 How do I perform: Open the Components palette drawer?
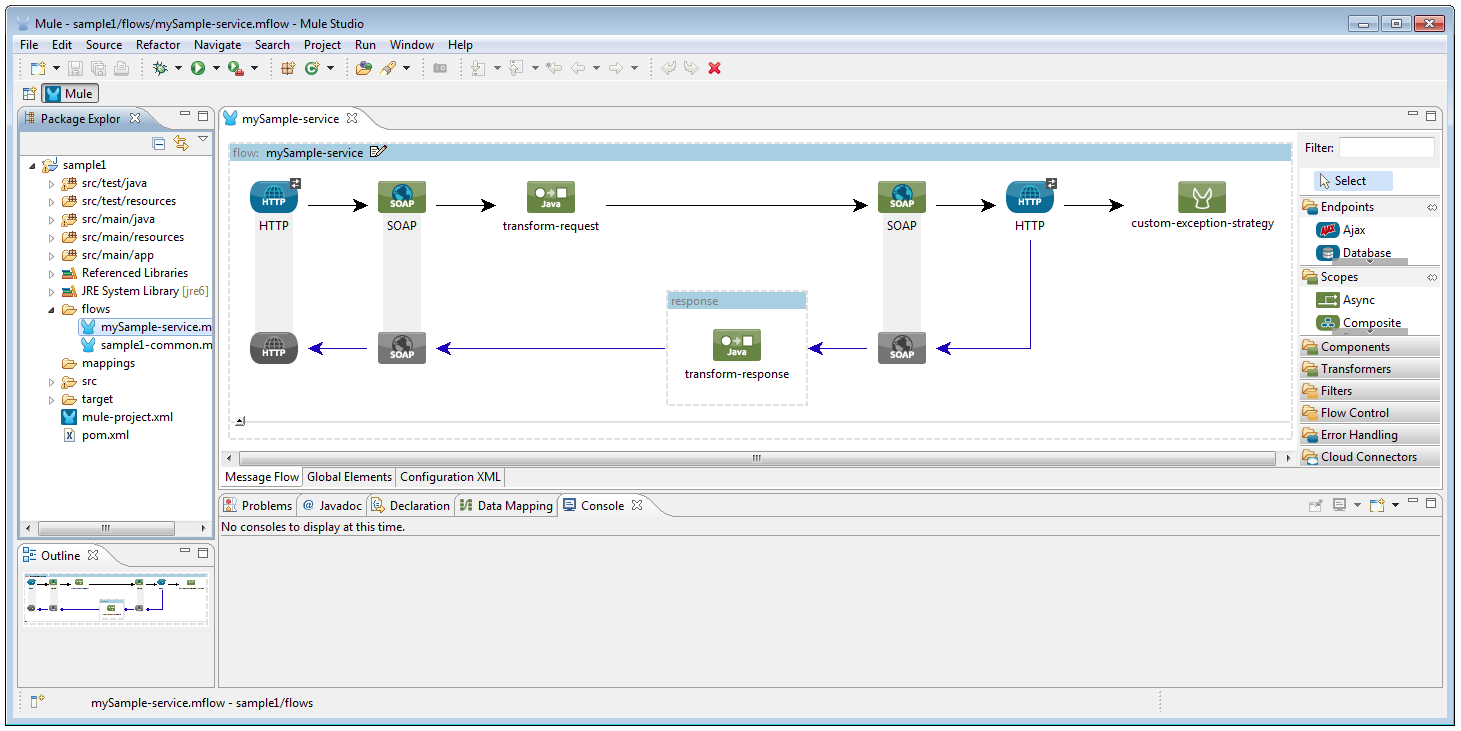point(1369,347)
